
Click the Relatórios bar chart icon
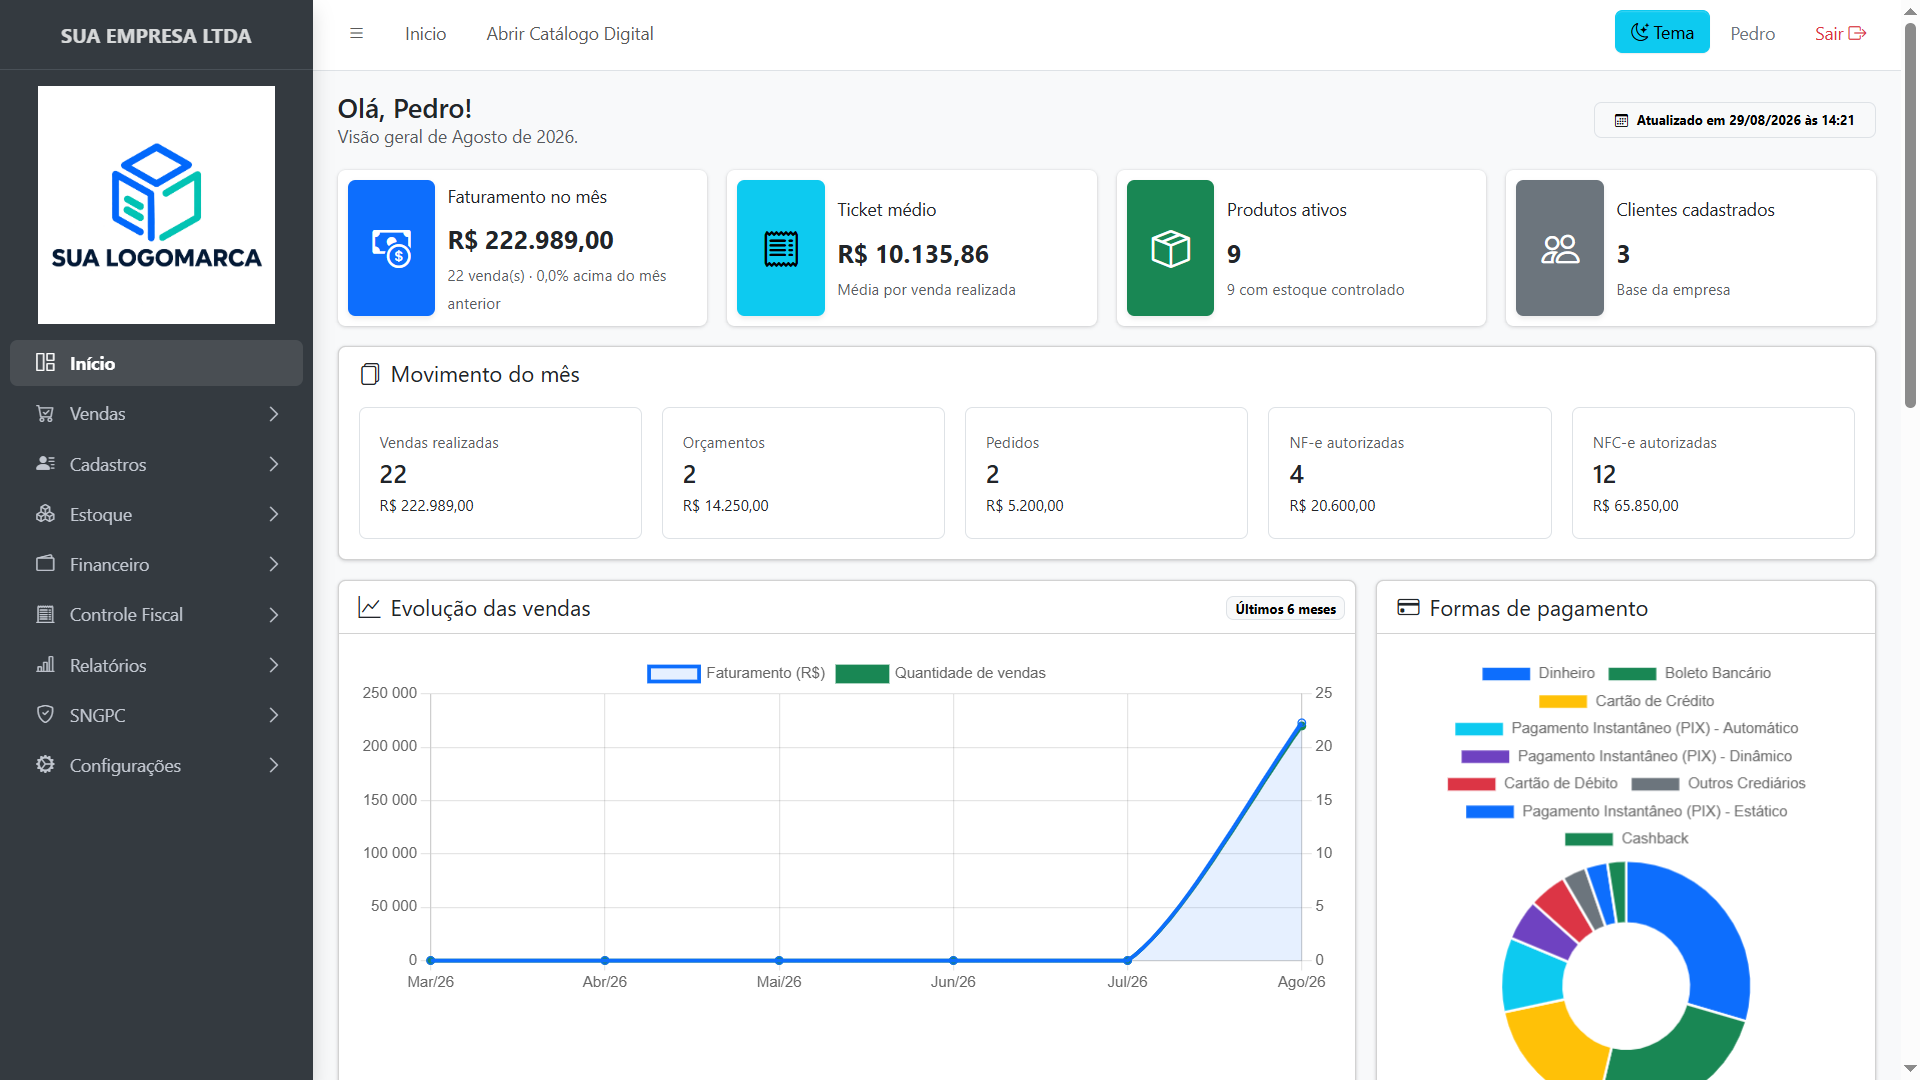tap(45, 664)
